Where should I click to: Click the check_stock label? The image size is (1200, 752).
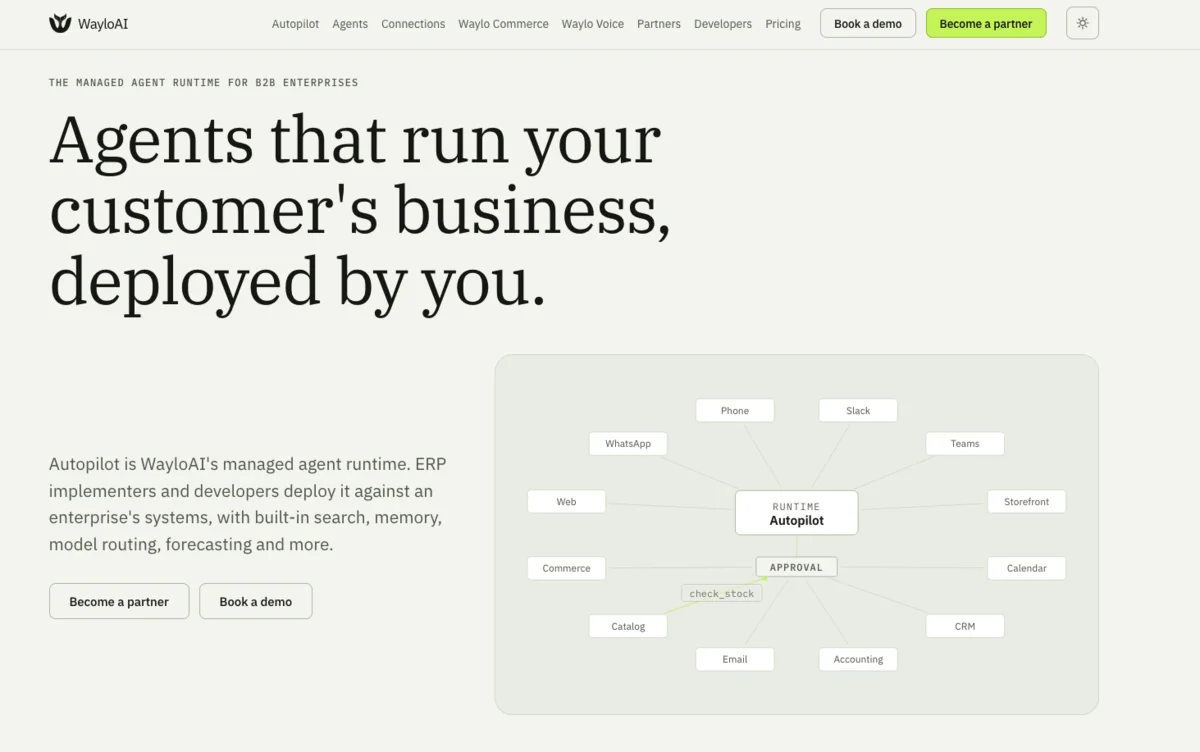pyautogui.click(x=722, y=593)
